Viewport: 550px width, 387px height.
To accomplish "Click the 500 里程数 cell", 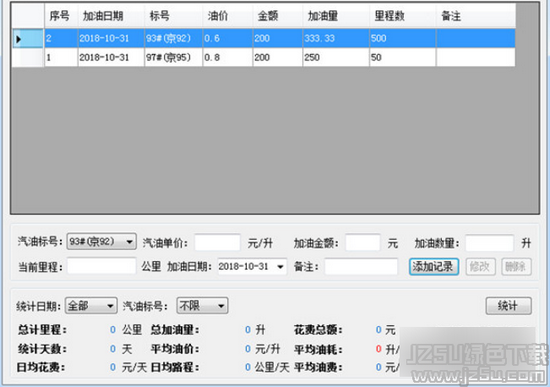I will point(403,38).
